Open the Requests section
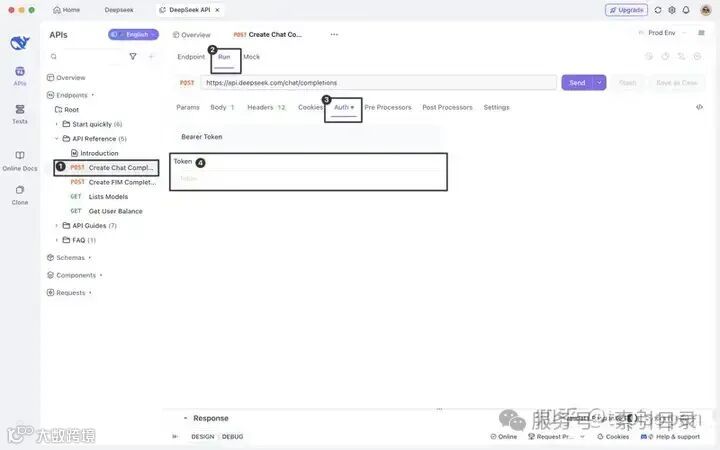The width and height of the screenshot is (720, 450). pos(70,292)
